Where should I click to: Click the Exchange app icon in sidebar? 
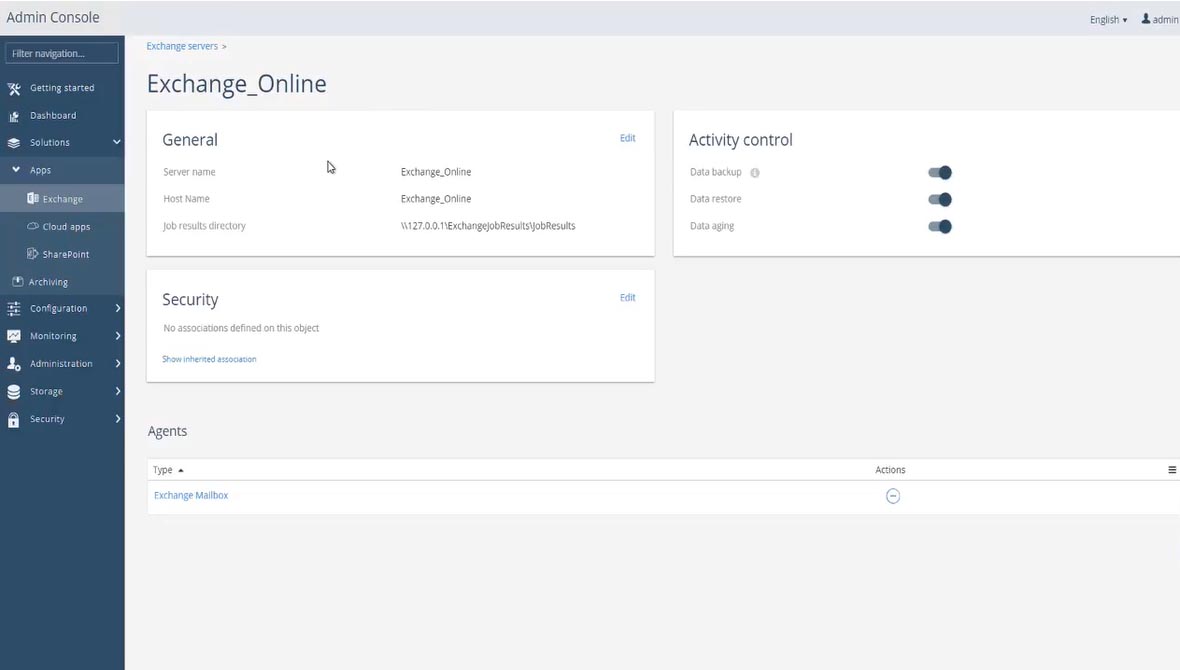pyautogui.click(x=33, y=199)
